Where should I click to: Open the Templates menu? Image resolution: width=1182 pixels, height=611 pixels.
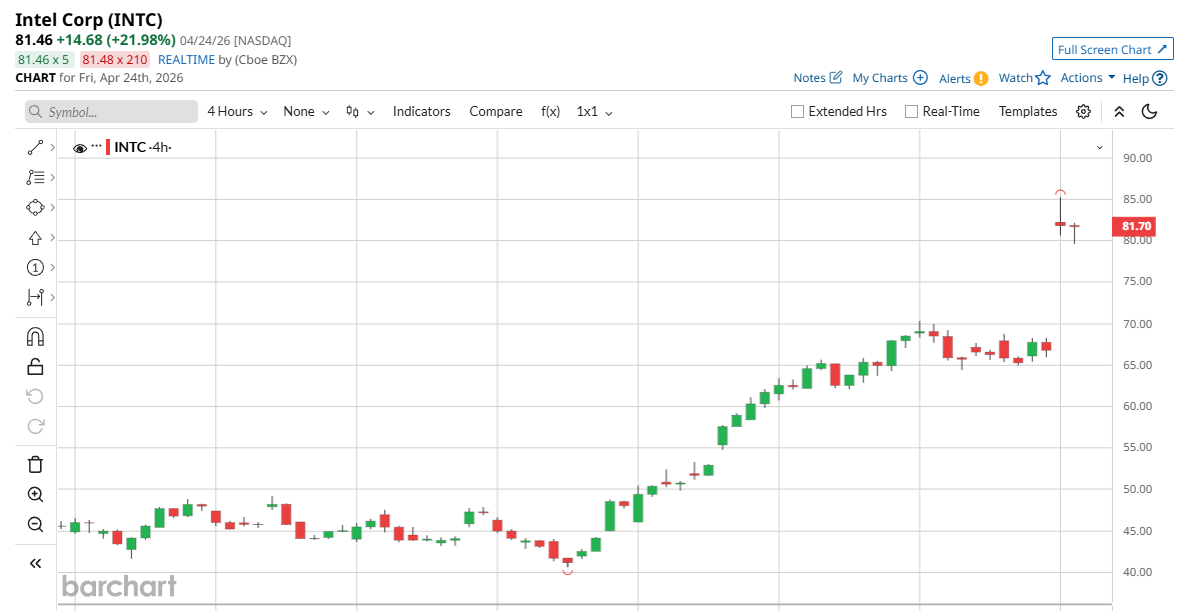point(1028,112)
